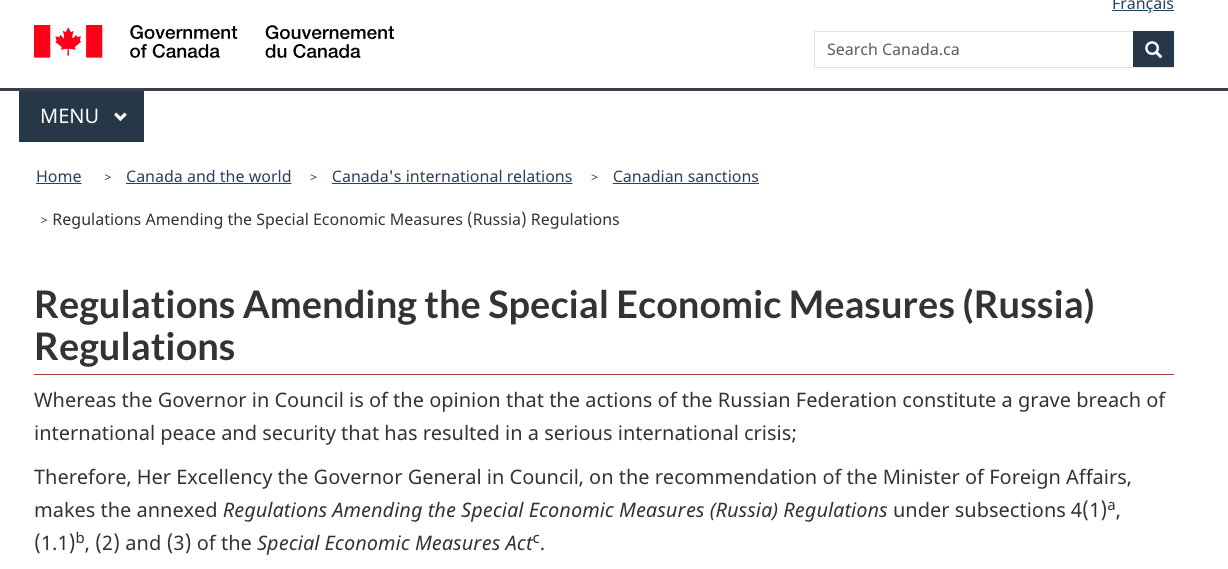
Task: Open the Canada and the world breadcrumb
Action: (x=208, y=177)
